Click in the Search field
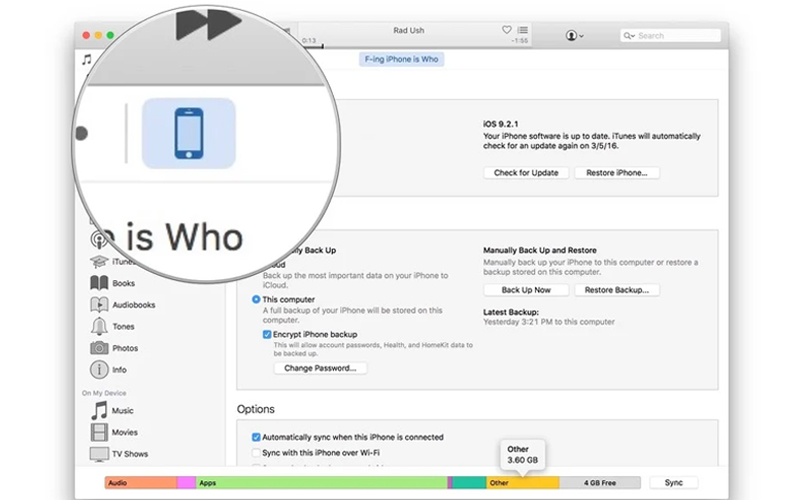Screen dimensions: 799x500 [670, 36]
